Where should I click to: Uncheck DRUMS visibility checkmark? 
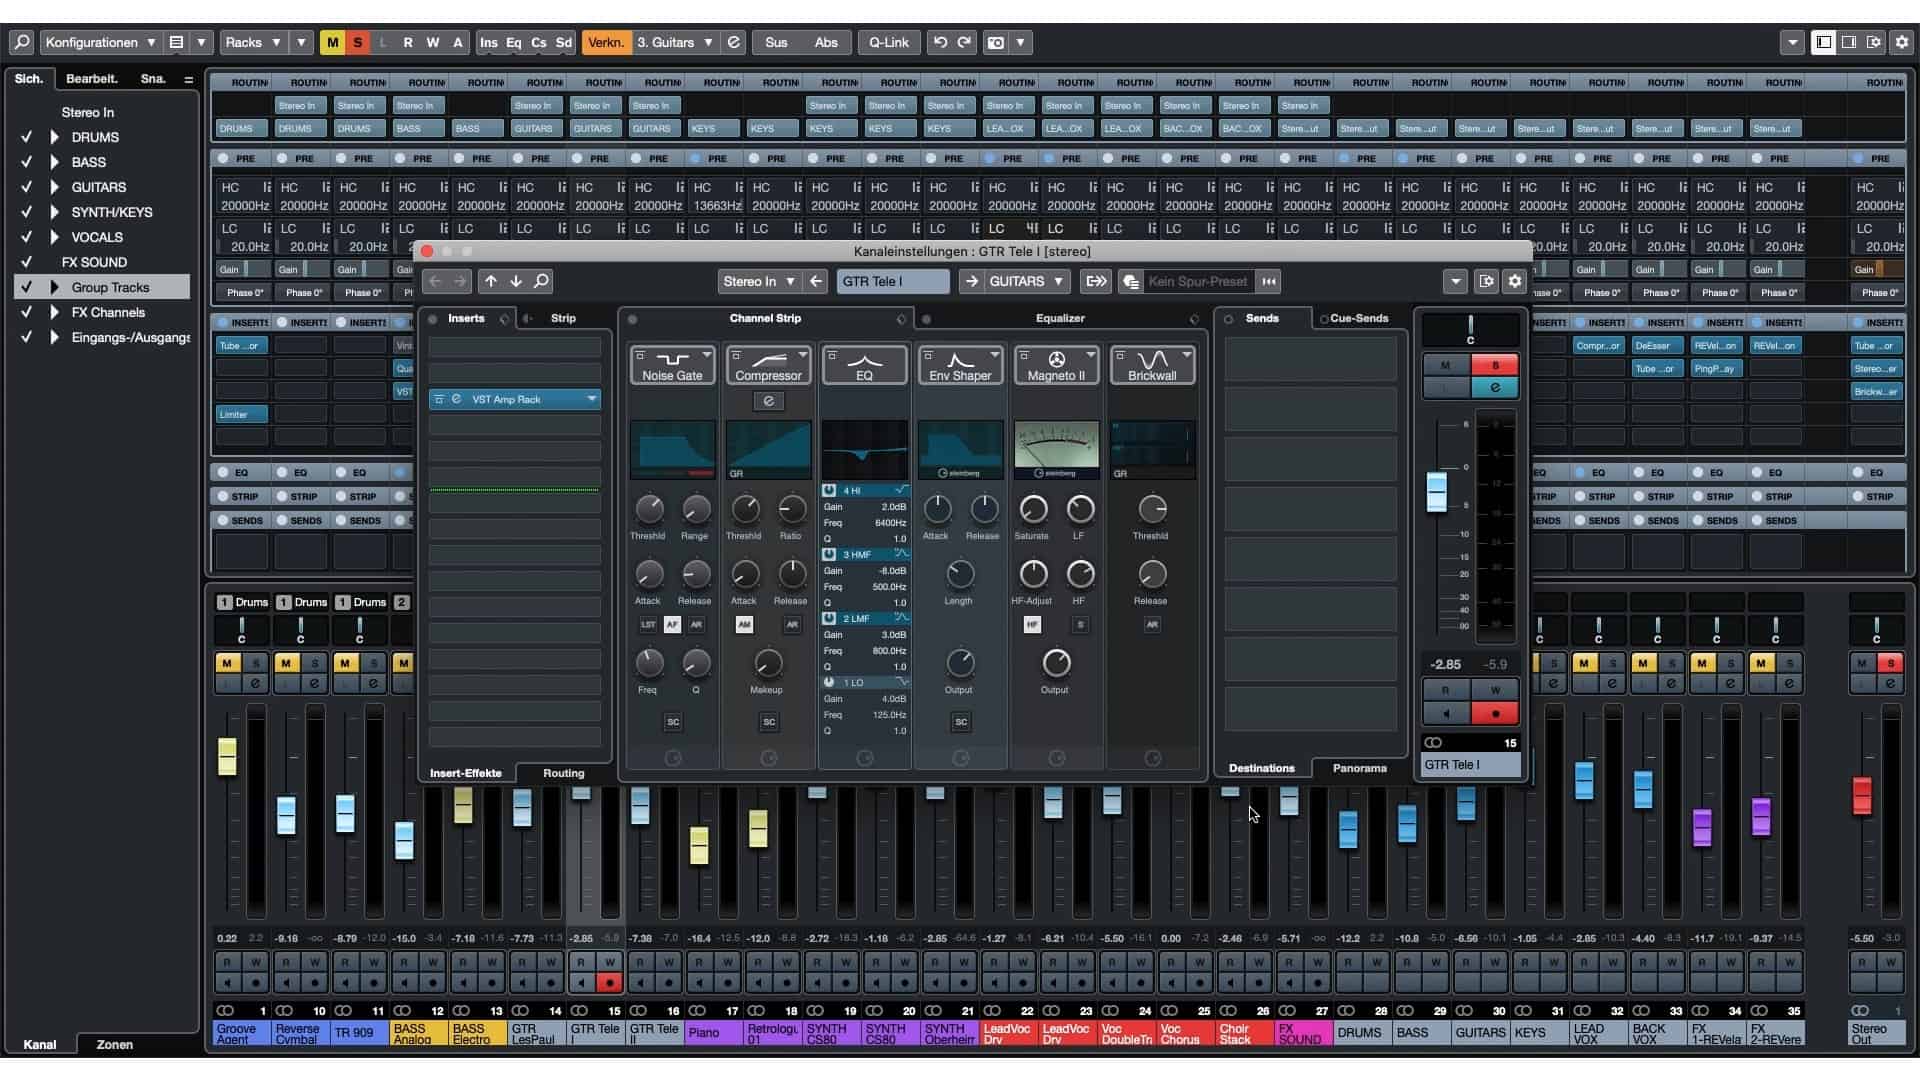point(27,137)
